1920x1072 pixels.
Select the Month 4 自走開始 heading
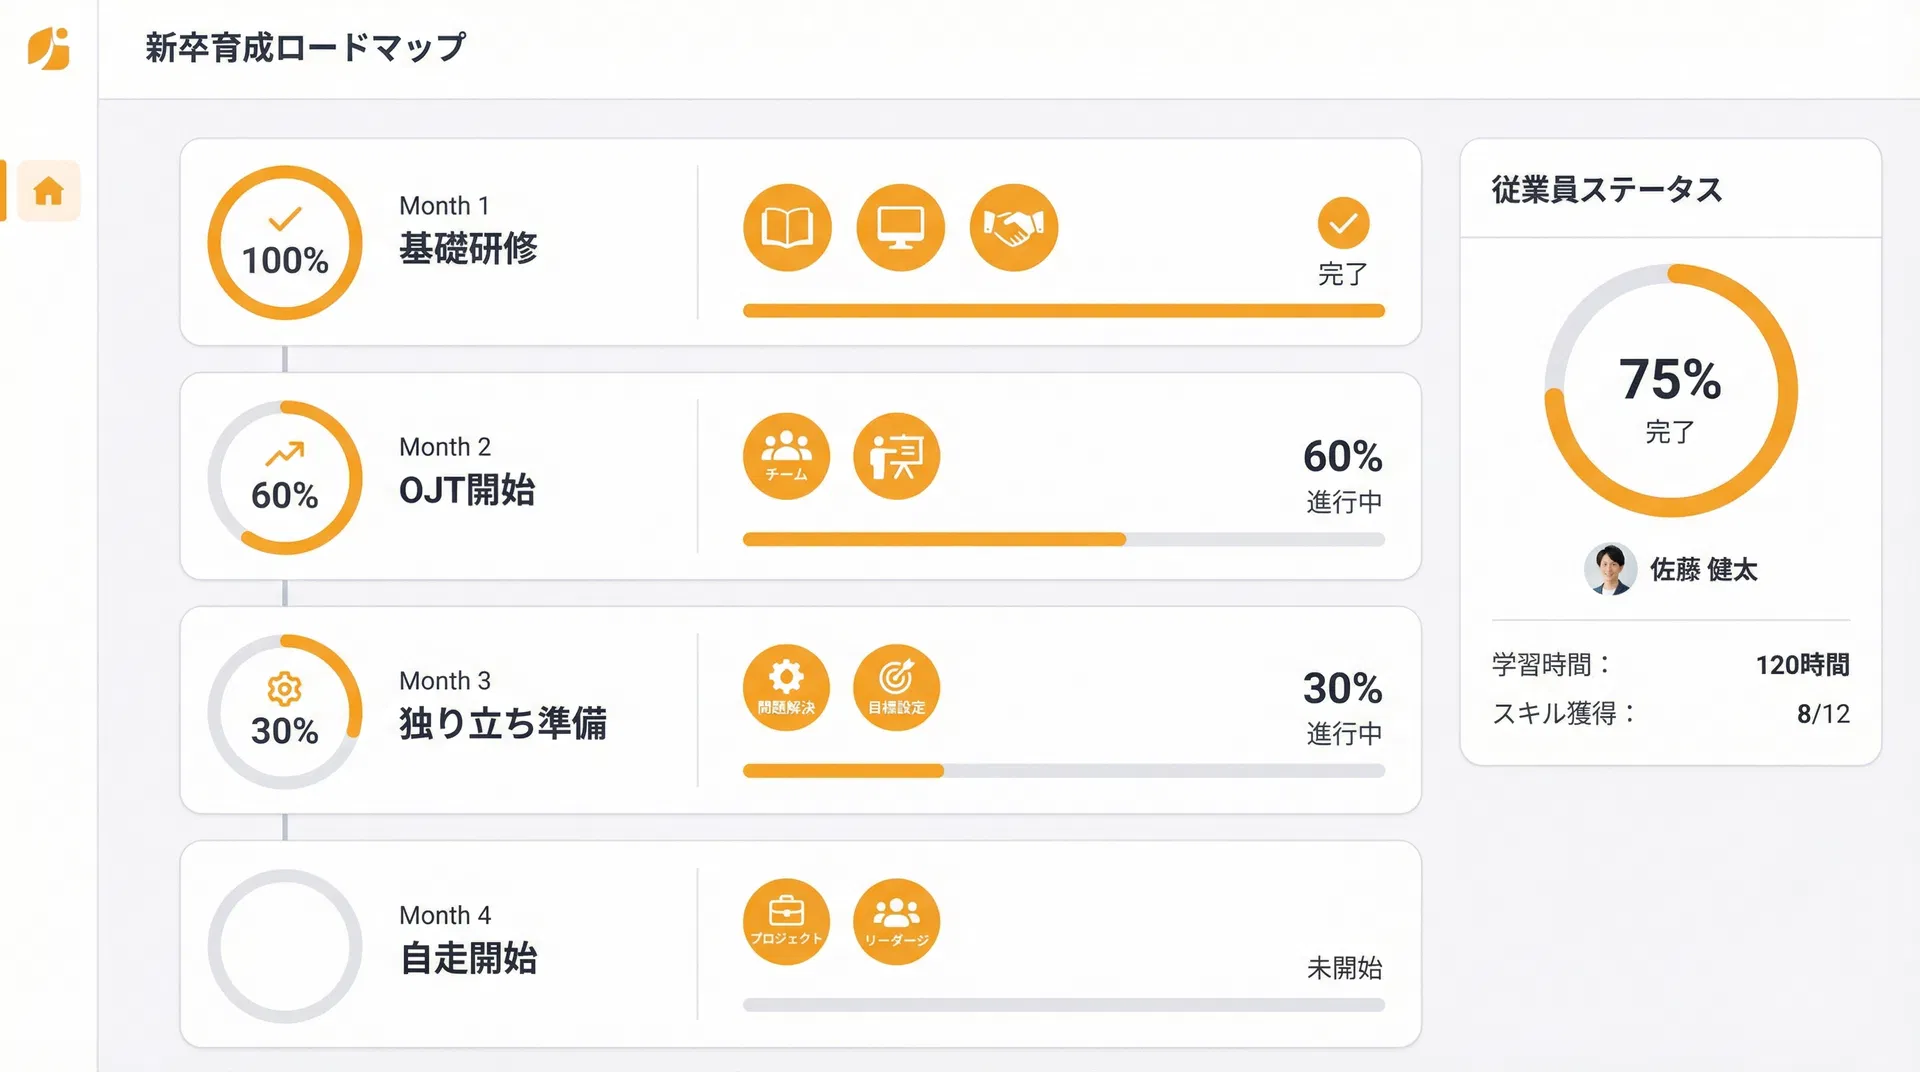(x=468, y=957)
